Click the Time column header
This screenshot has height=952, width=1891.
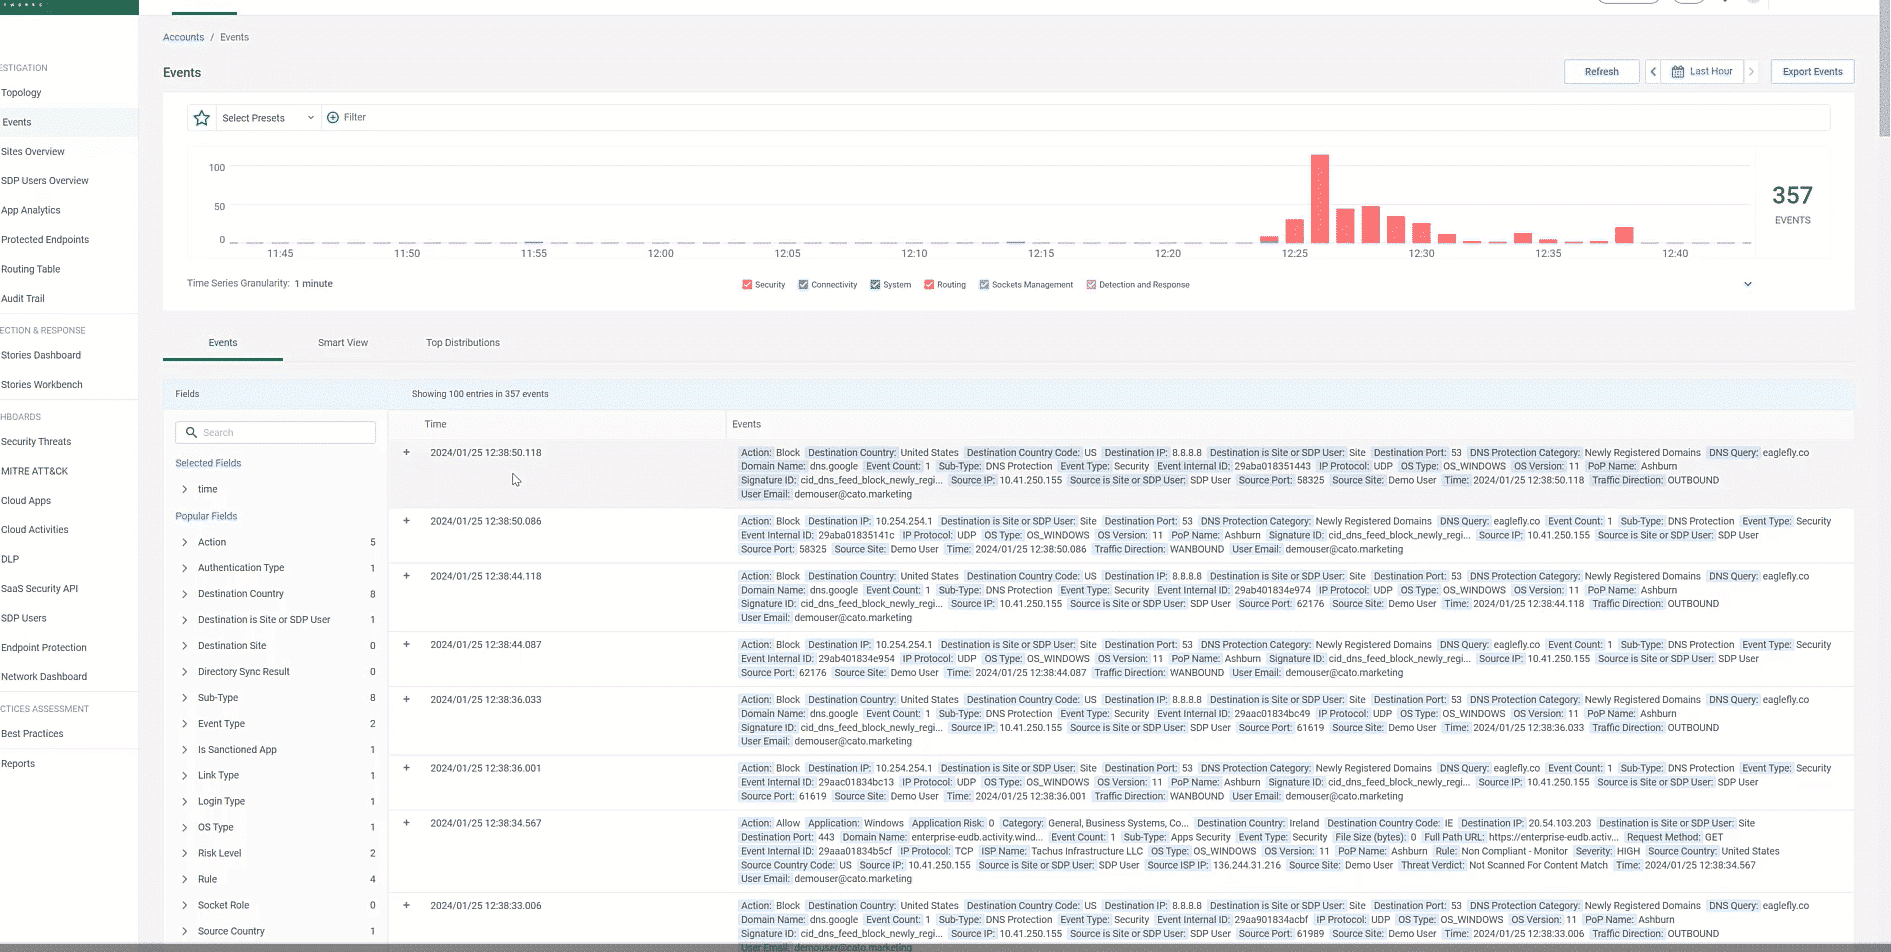pyautogui.click(x=435, y=425)
